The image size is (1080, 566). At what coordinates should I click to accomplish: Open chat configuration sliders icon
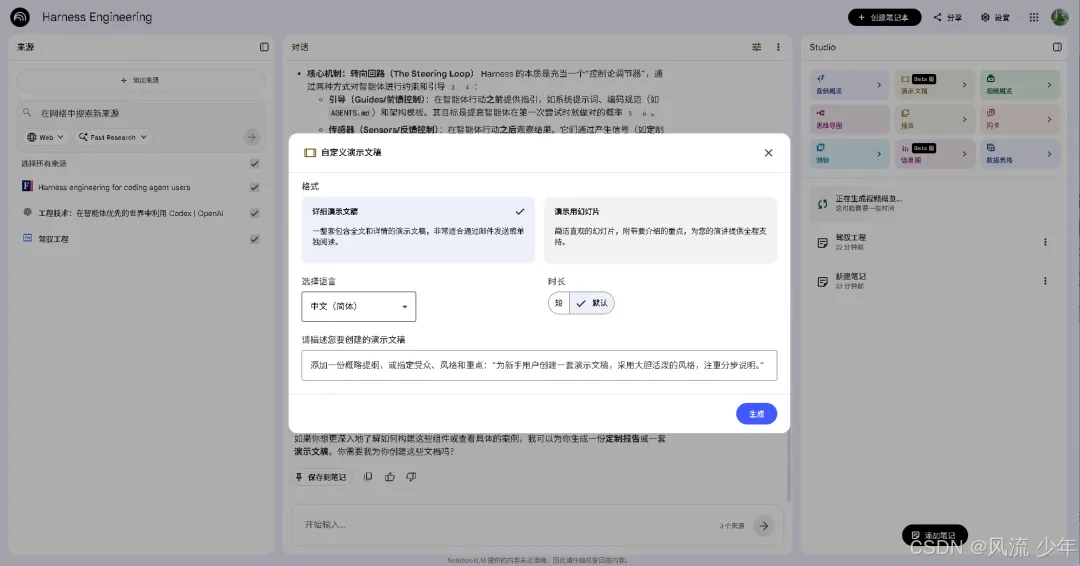[756, 47]
